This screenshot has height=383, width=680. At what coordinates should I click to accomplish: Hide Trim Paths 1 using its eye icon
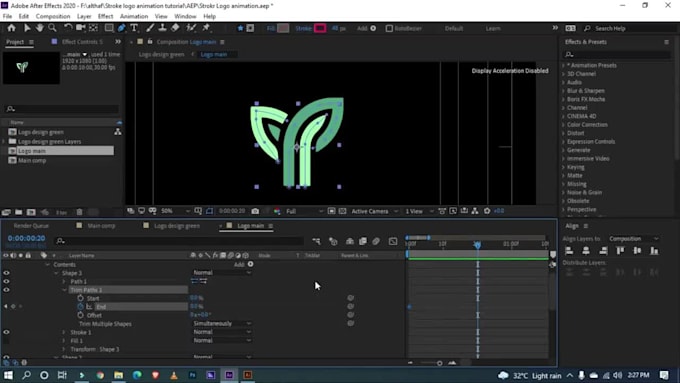click(6, 290)
